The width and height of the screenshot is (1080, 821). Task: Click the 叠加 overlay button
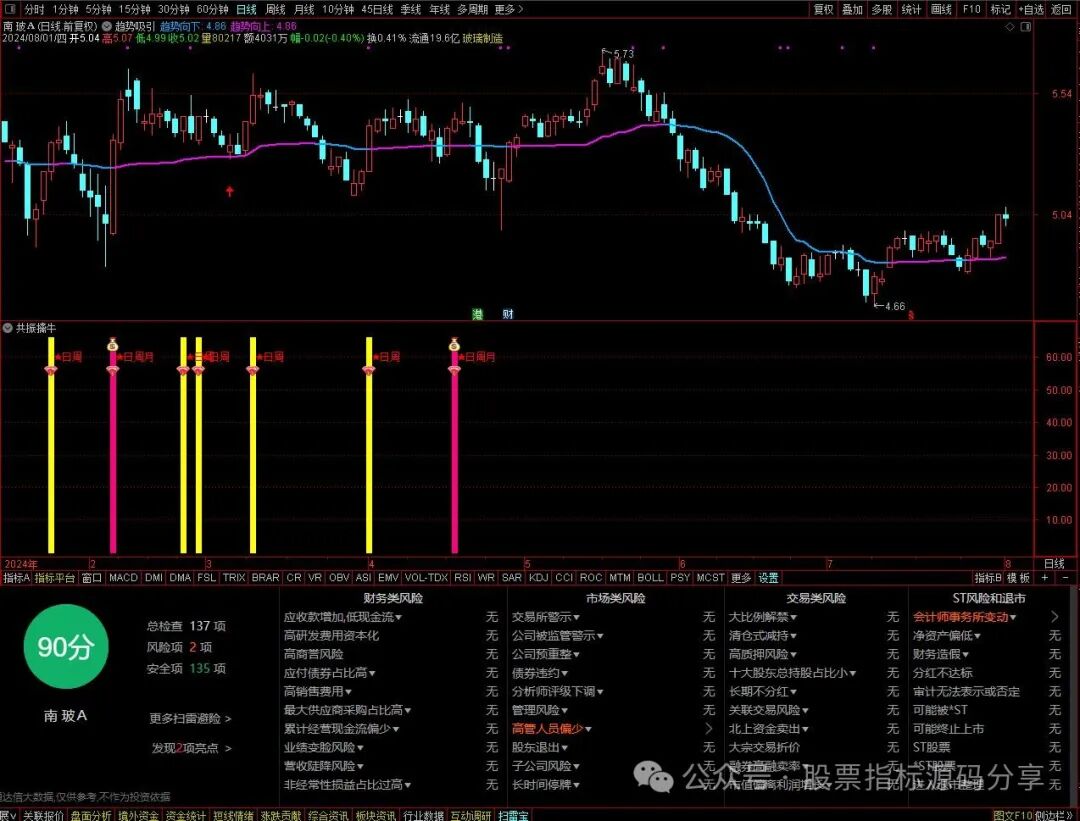coord(852,9)
